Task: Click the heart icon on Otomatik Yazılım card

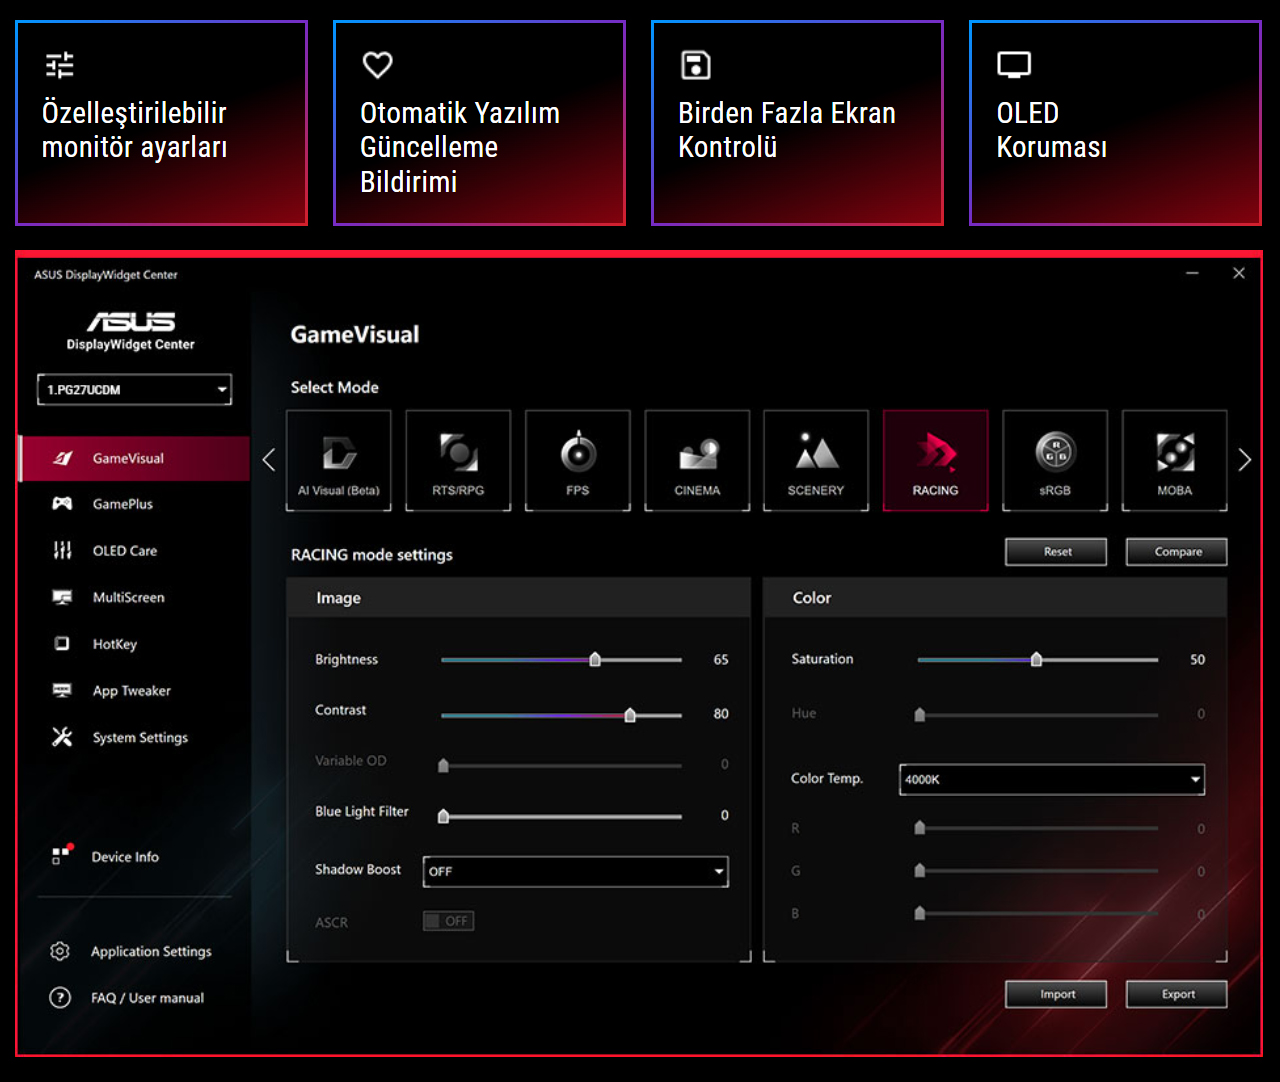Action: [377, 65]
